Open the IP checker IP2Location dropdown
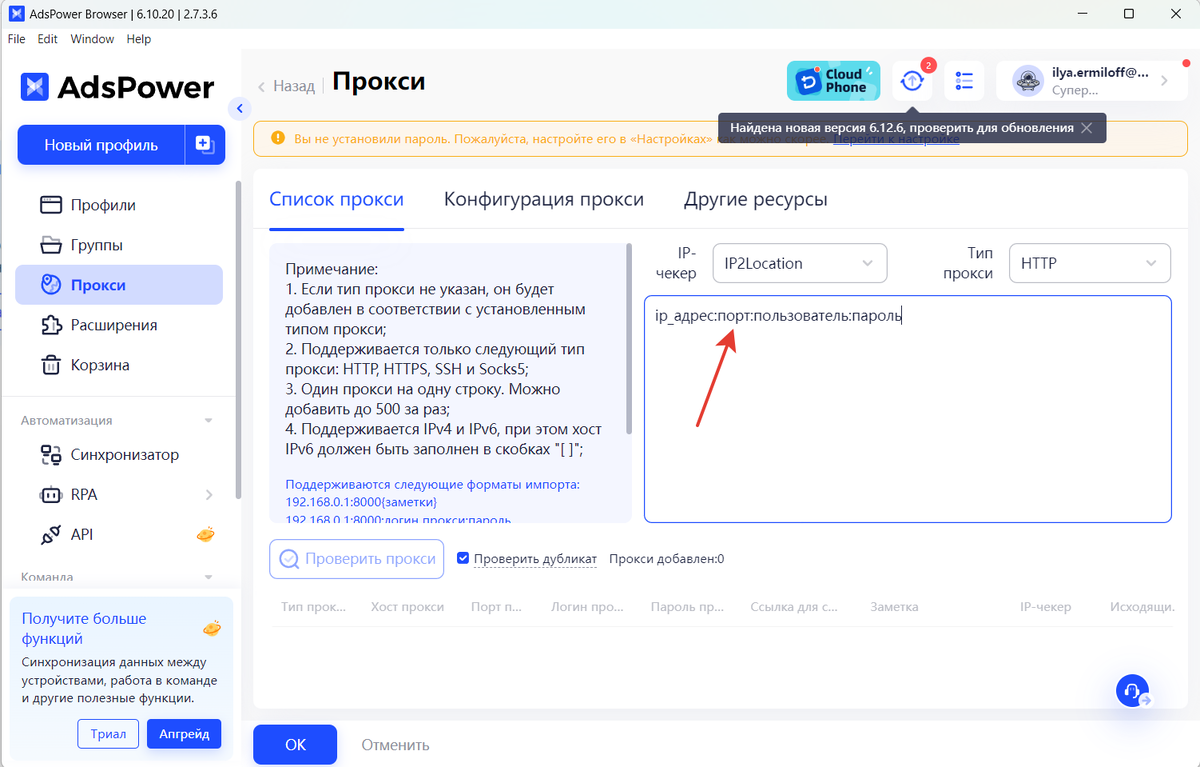Screen dimensions: 1200x767 click(x=799, y=264)
